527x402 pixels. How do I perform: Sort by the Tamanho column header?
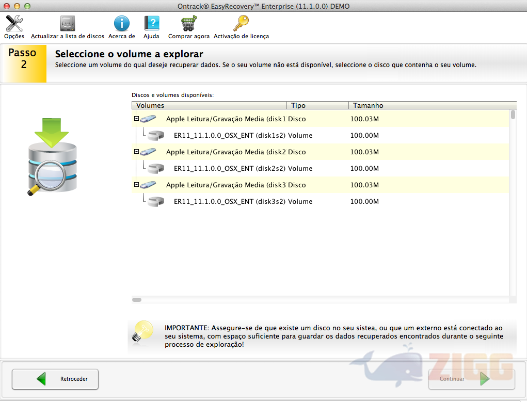(x=432, y=106)
